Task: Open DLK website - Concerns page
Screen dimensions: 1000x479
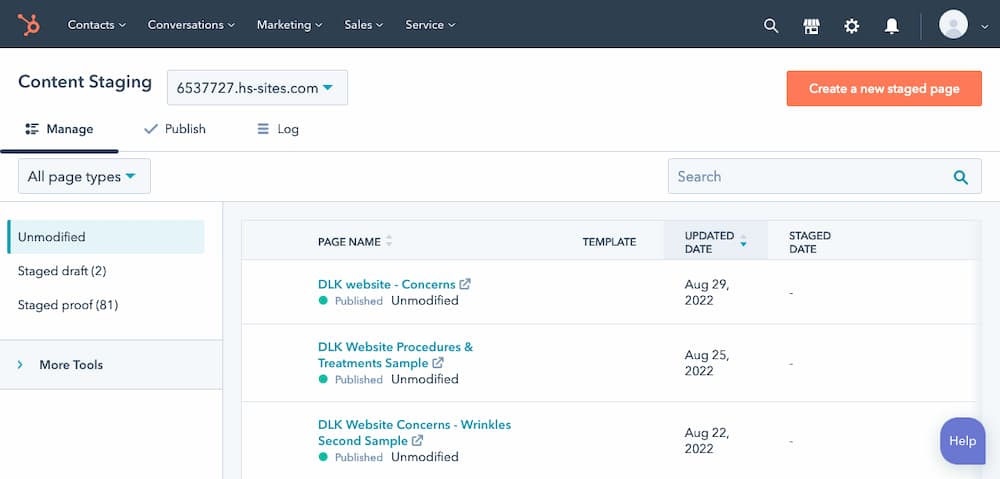Action: tap(386, 284)
